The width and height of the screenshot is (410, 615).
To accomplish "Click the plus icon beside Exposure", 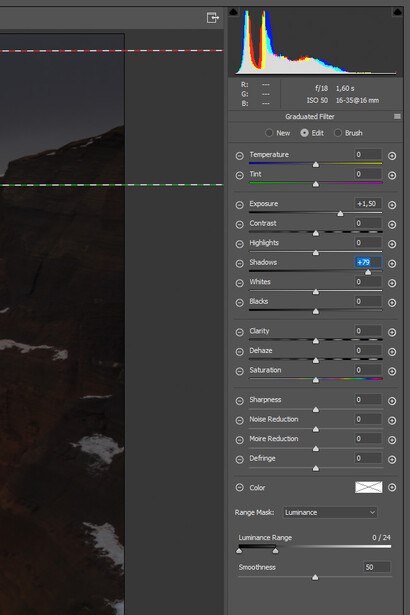I will click(392, 205).
